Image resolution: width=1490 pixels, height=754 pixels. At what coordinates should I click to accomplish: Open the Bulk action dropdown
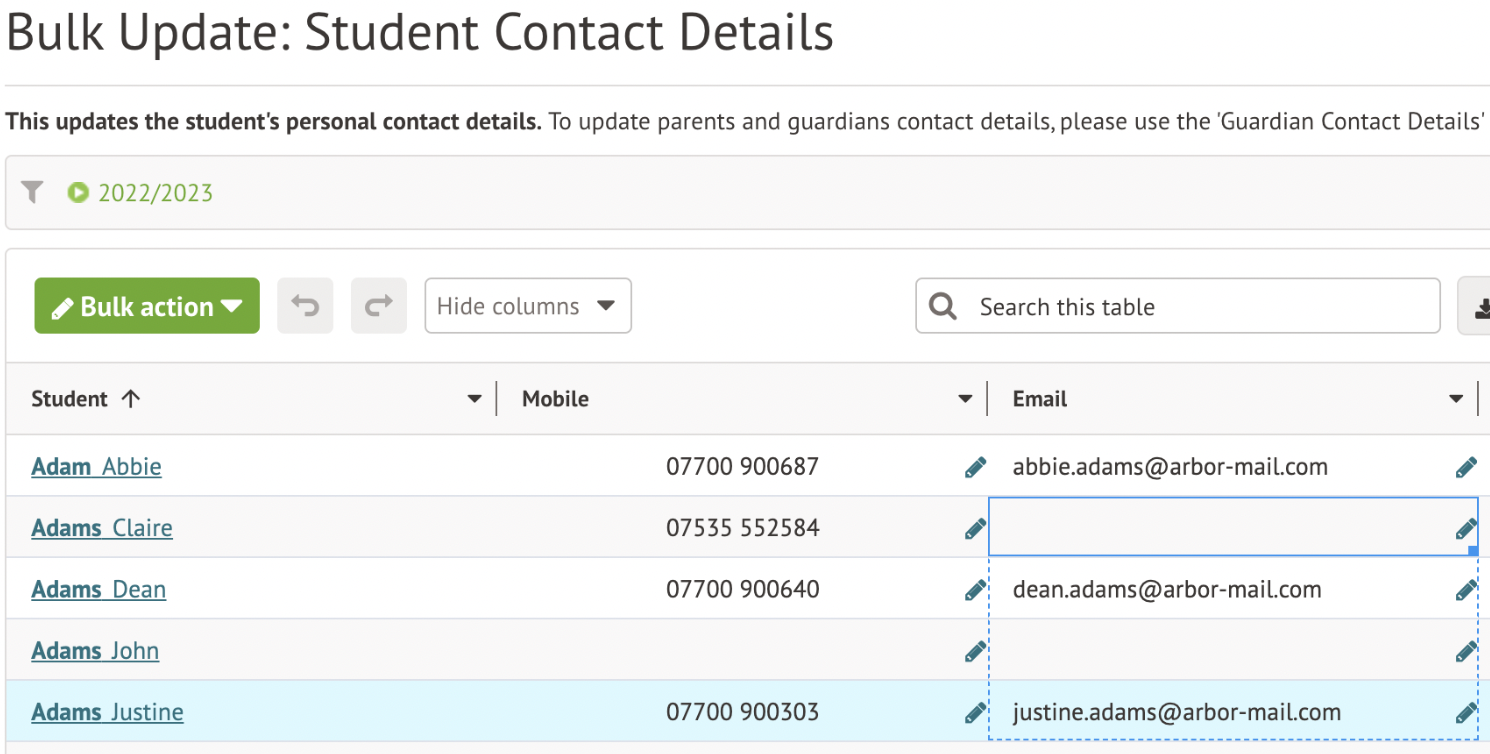(147, 306)
